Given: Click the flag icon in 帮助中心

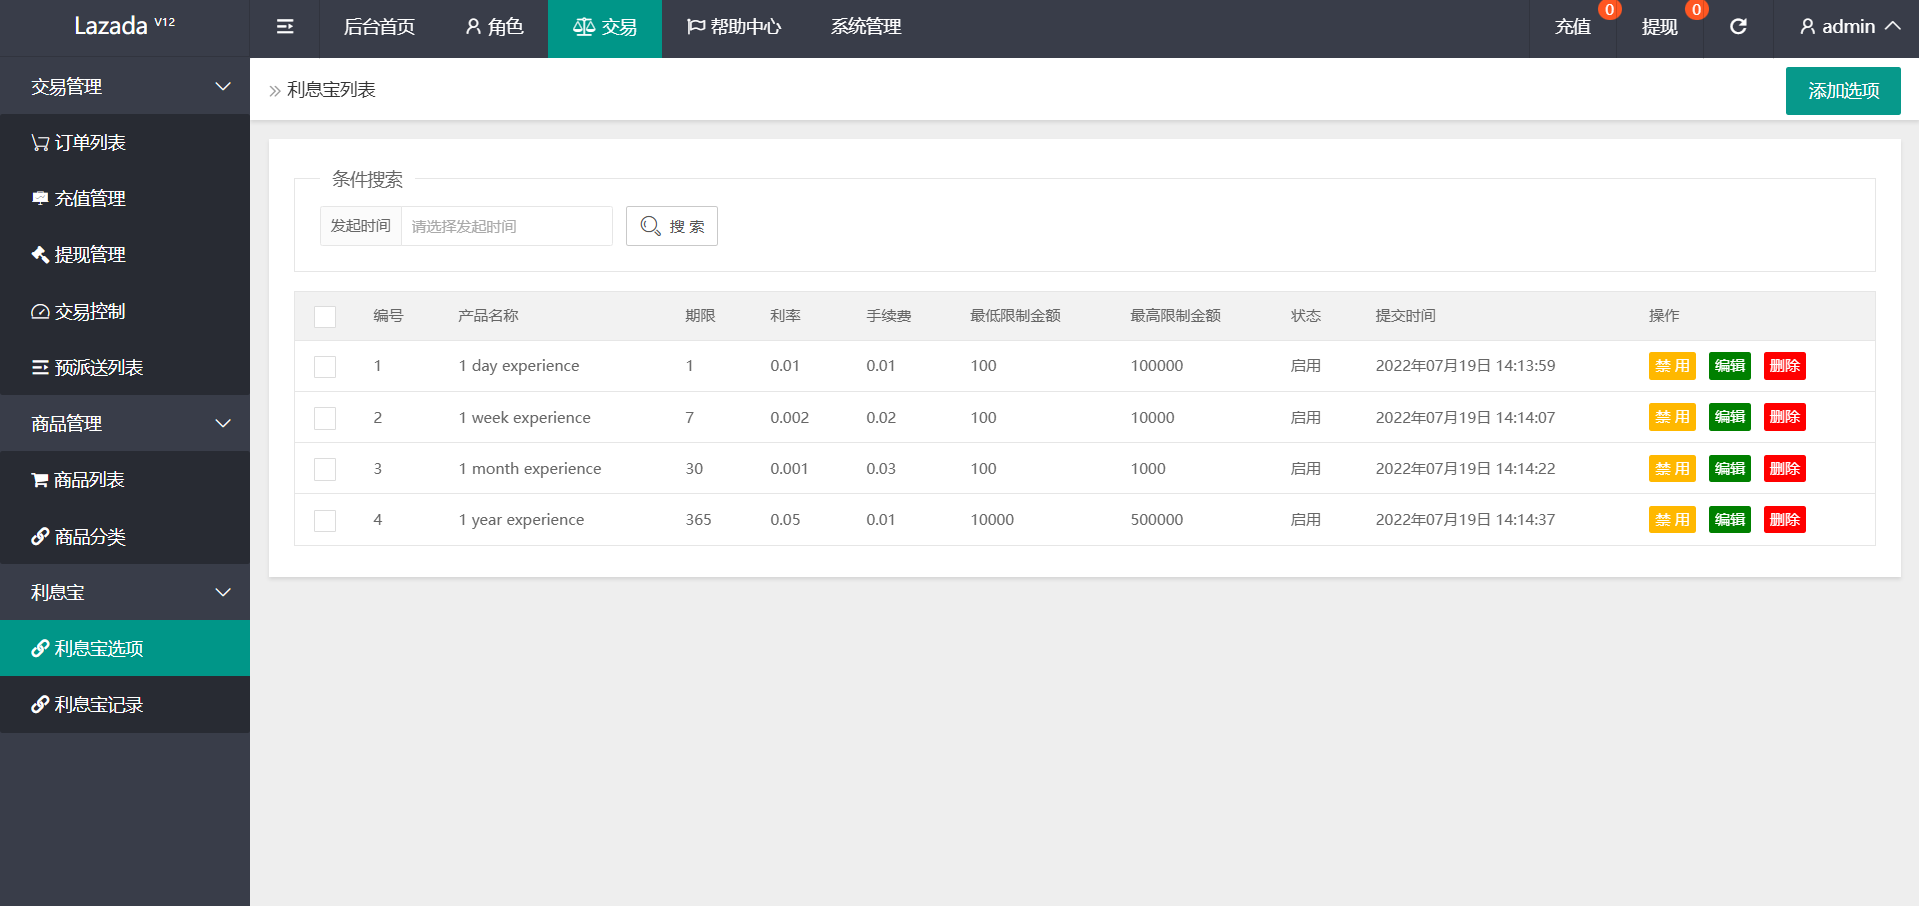Looking at the screenshot, I should tap(696, 27).
